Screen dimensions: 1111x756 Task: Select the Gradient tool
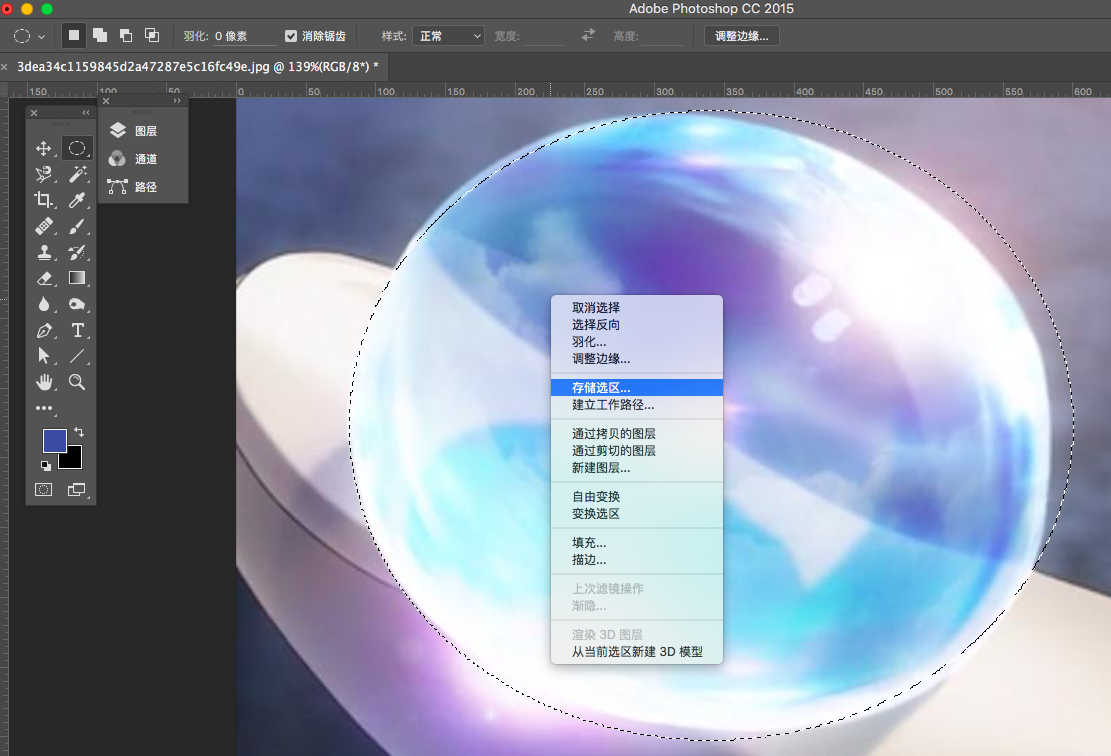(x=77, y=278)
